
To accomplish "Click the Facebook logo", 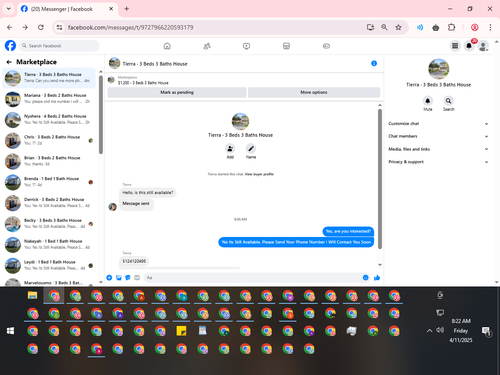I will tap(10, 46).
